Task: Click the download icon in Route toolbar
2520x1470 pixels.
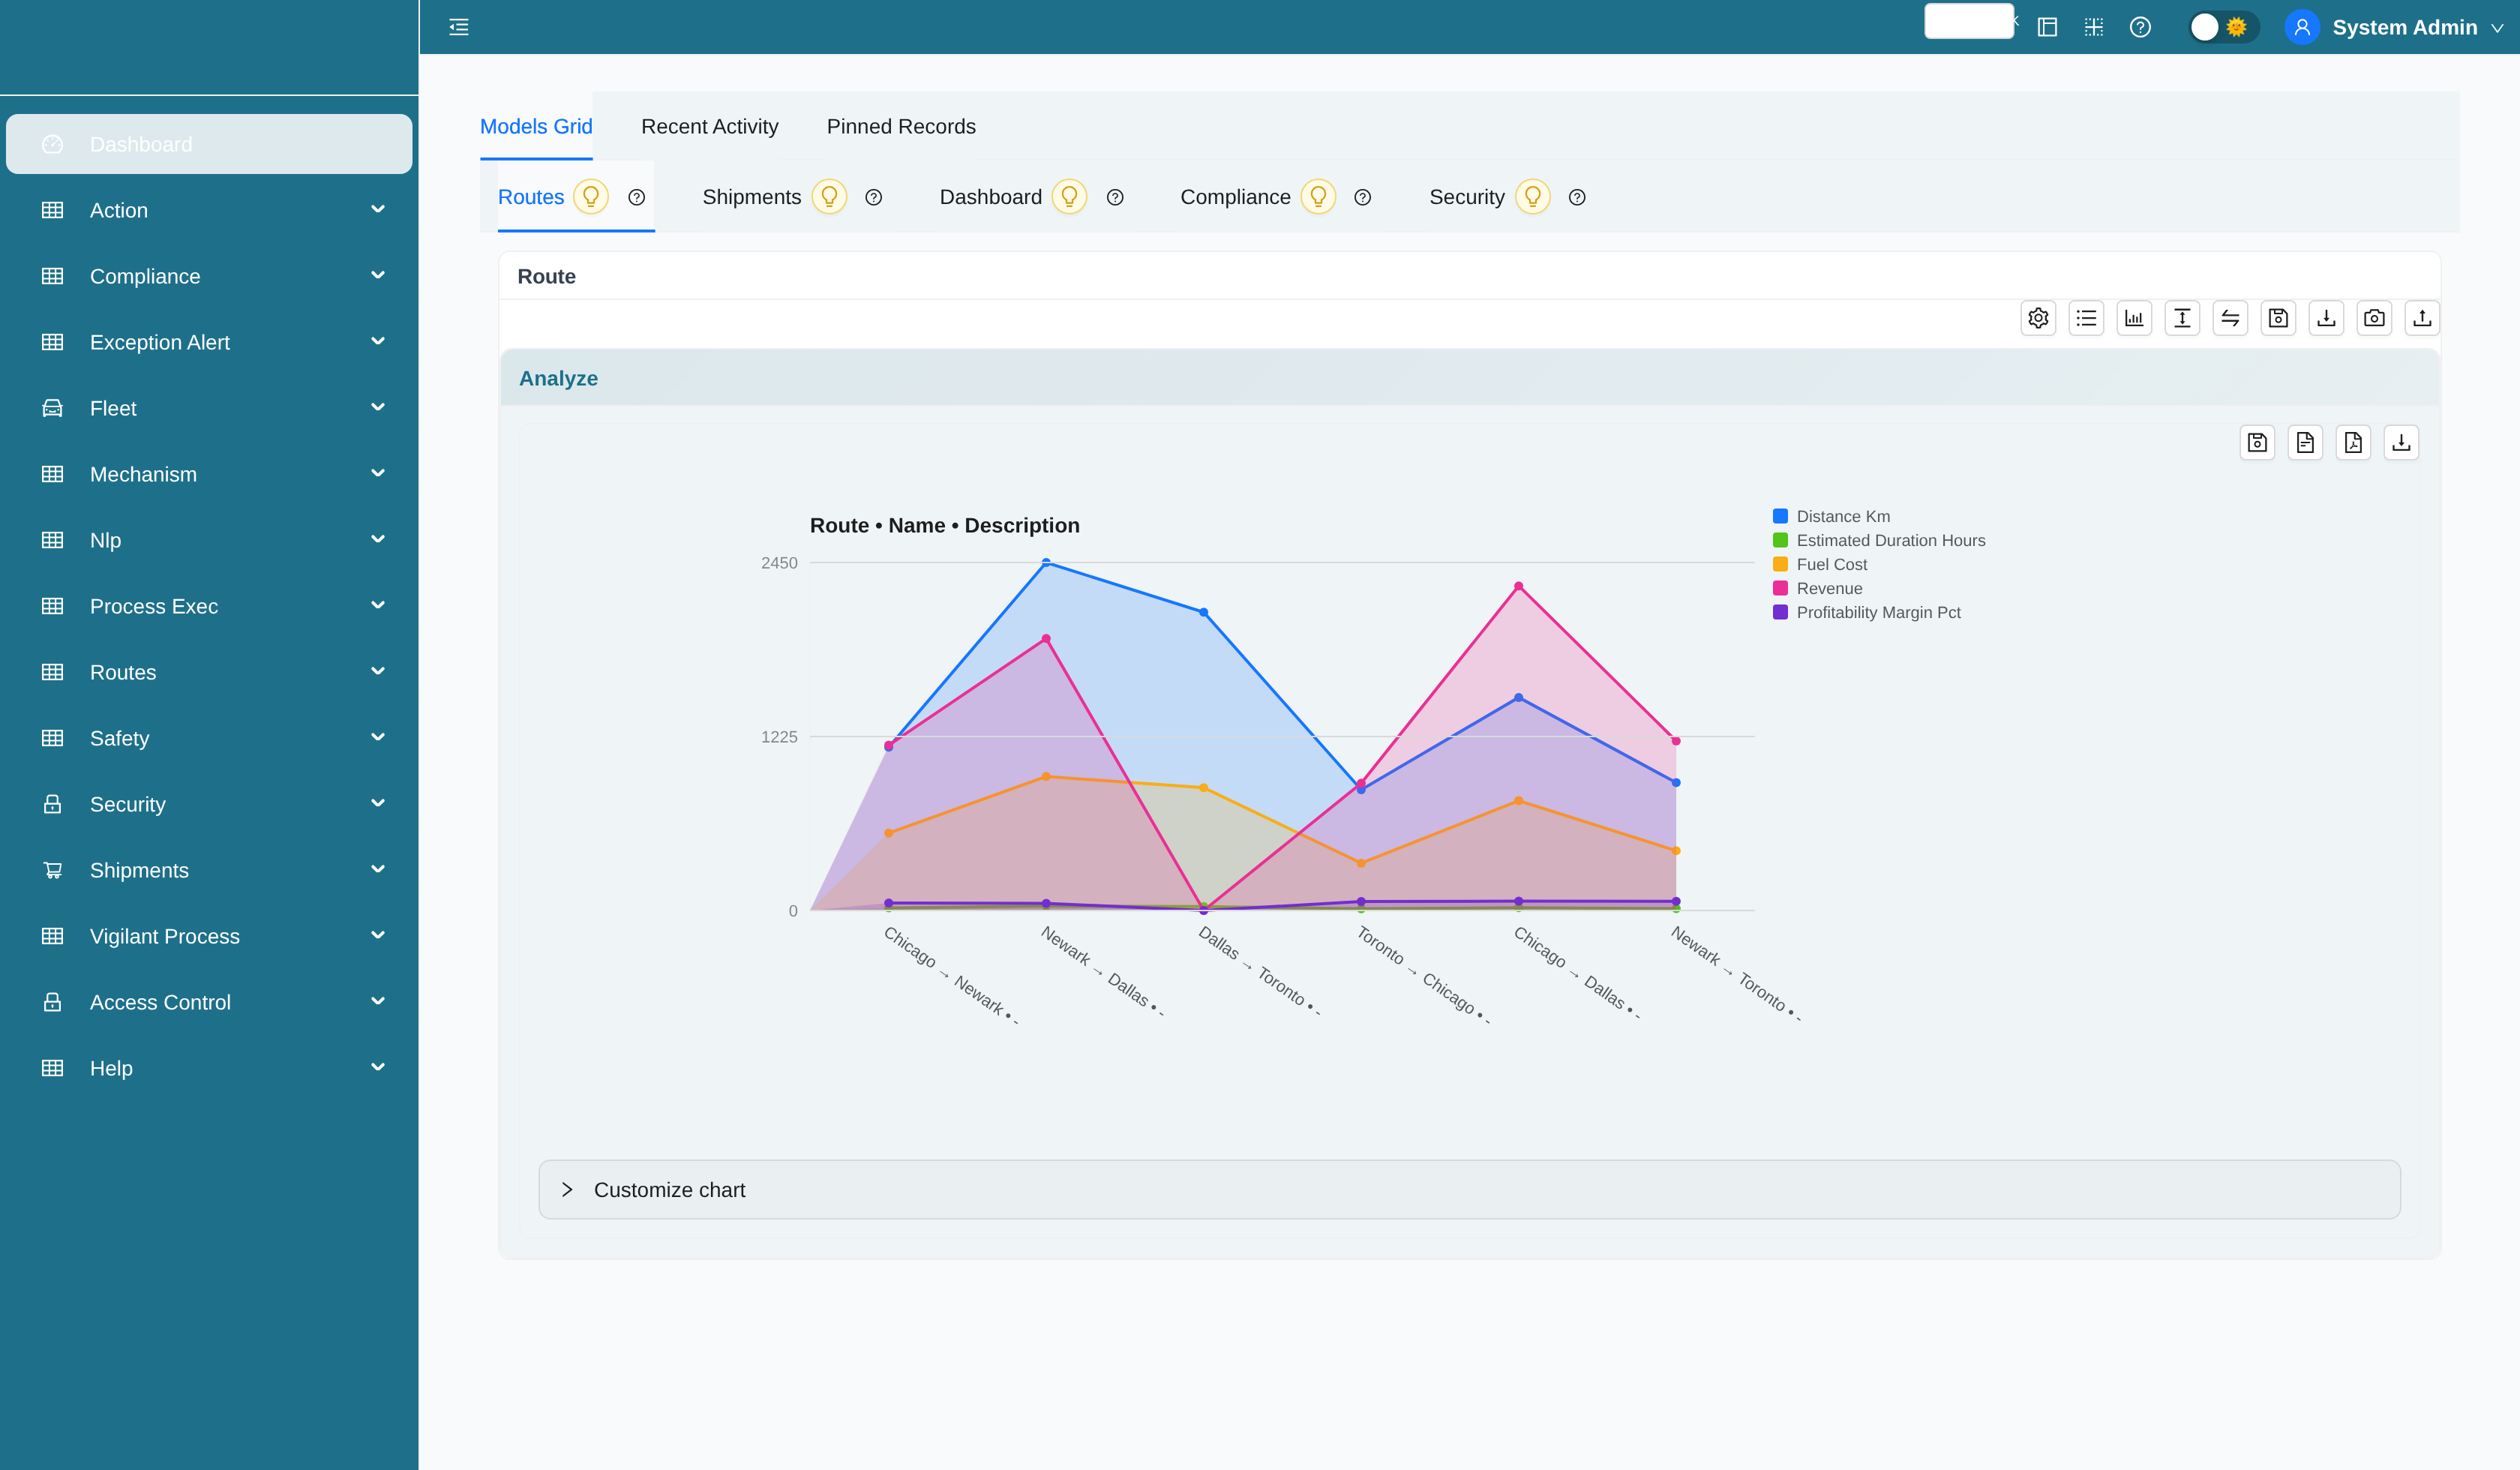Action: (x=2326, y=318)
